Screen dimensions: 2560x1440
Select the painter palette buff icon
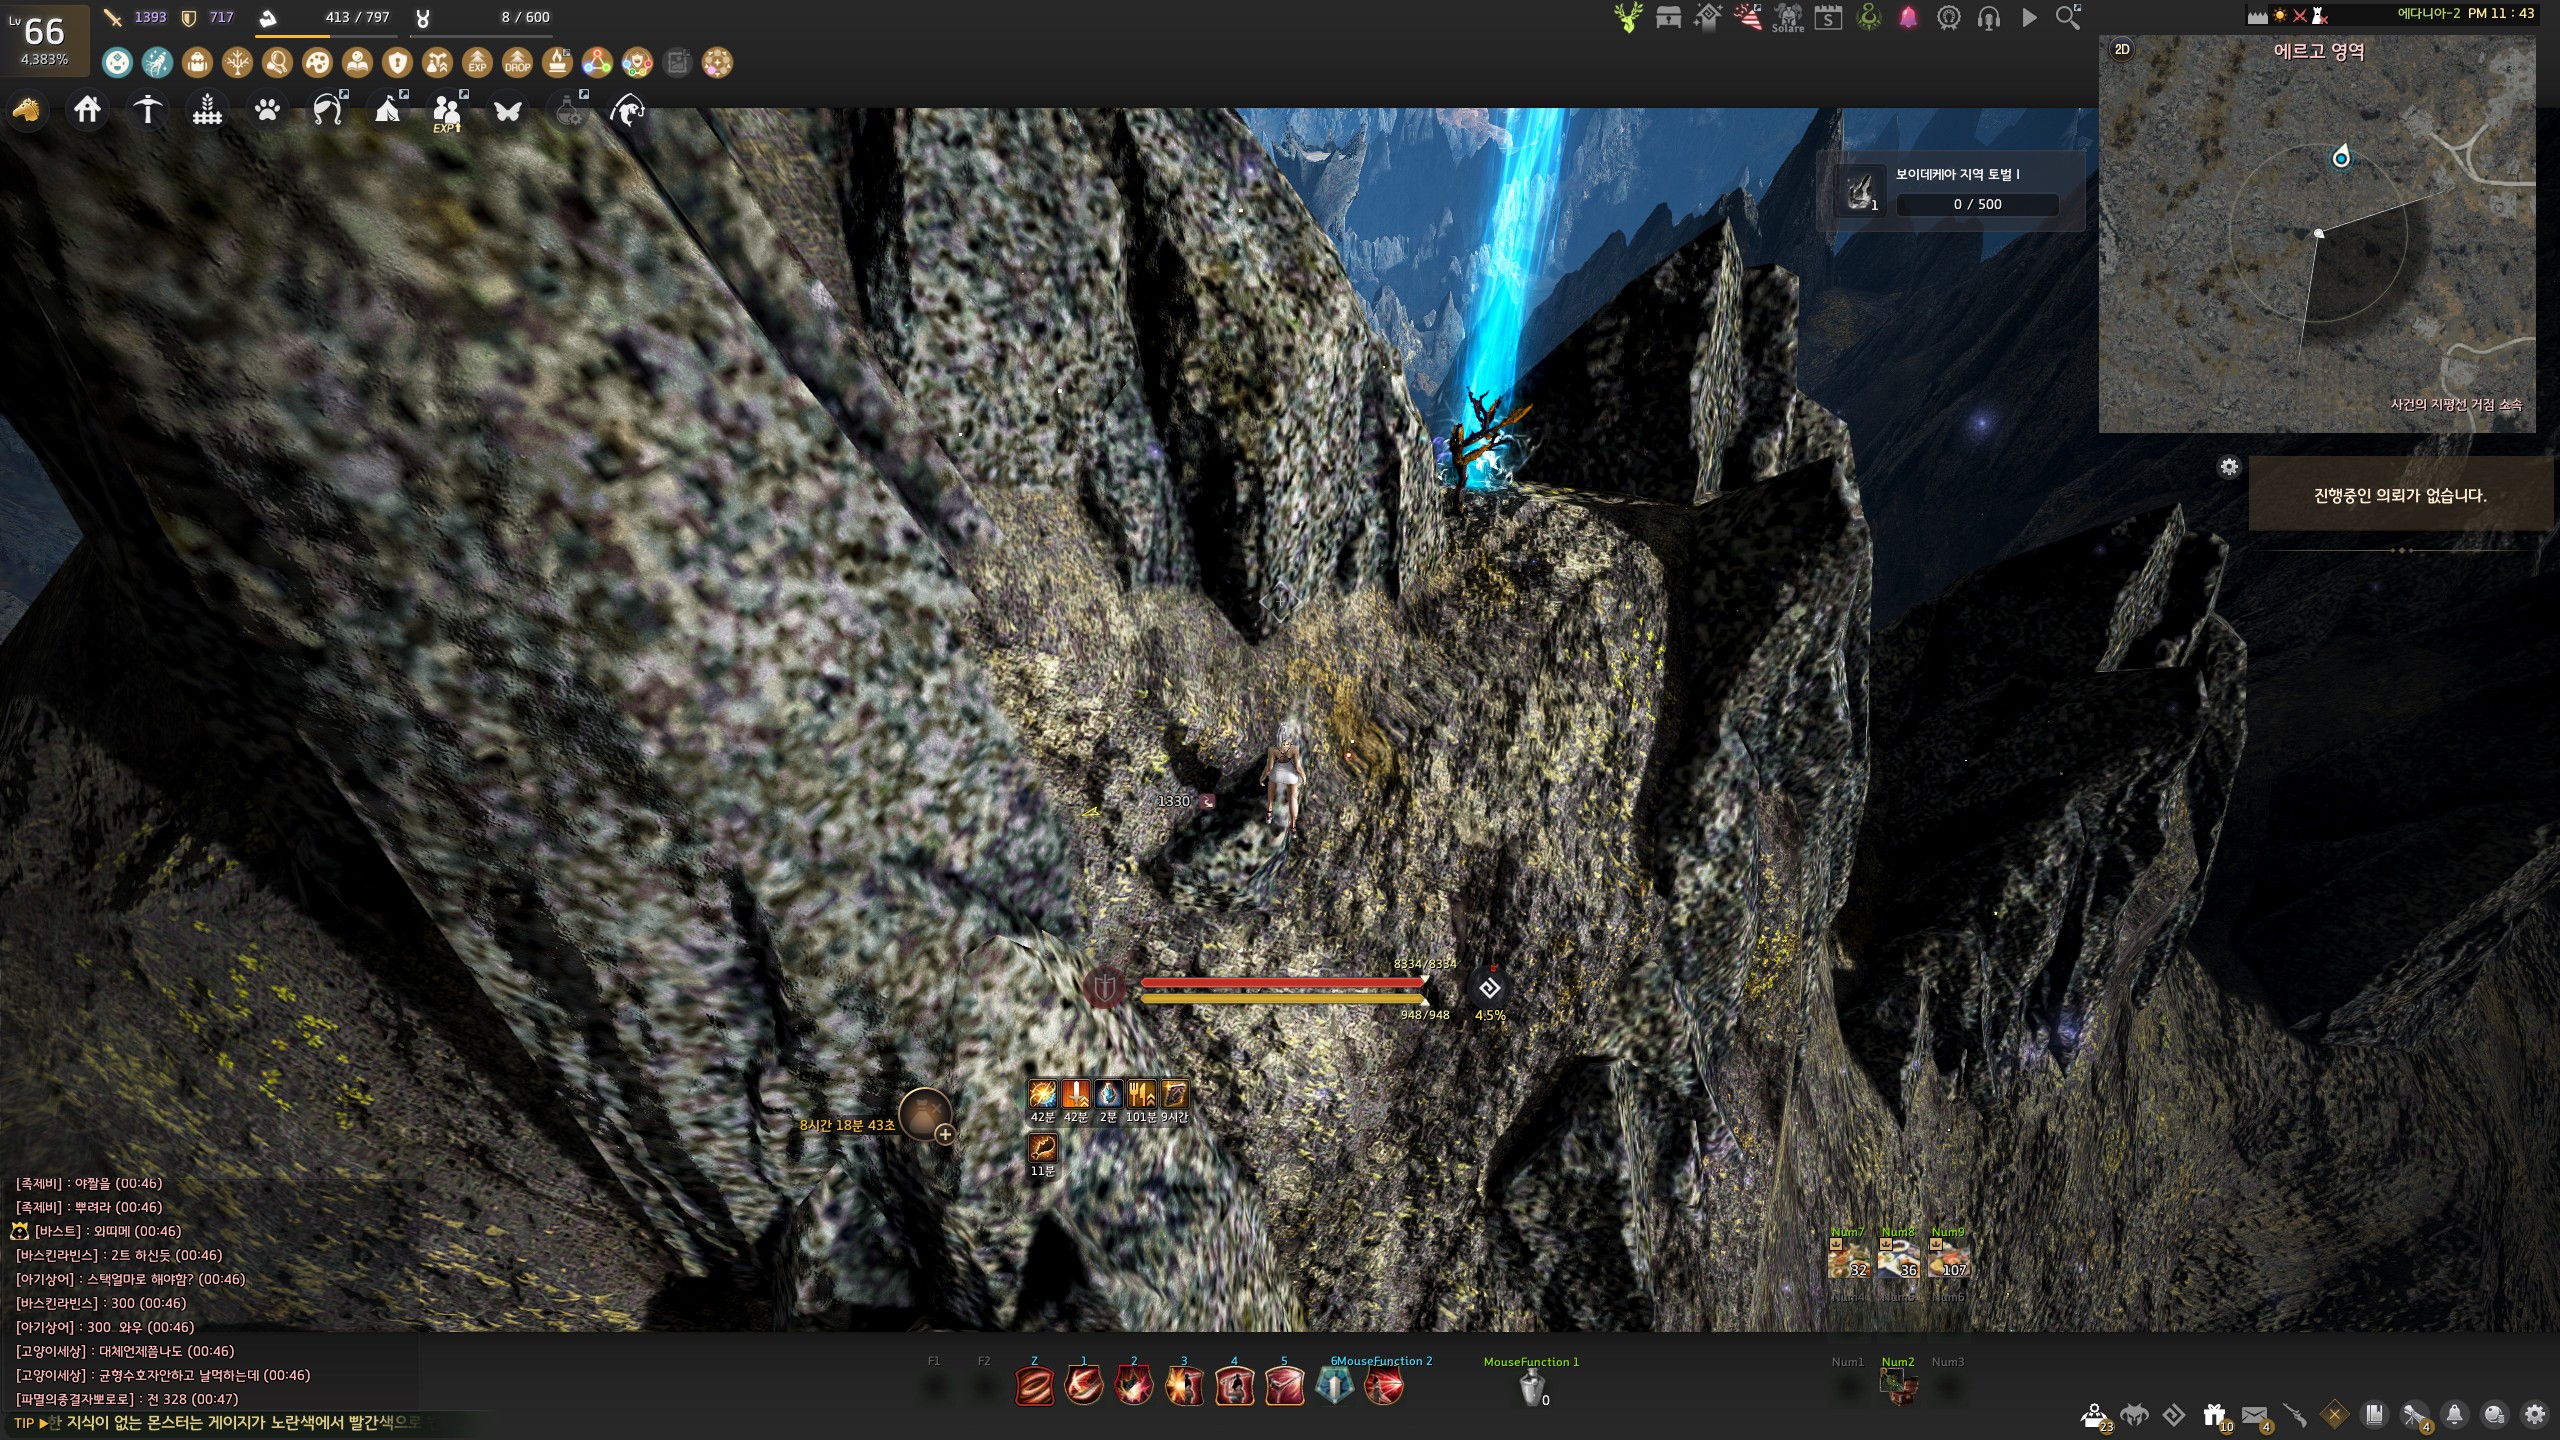[x=317, y=63]
